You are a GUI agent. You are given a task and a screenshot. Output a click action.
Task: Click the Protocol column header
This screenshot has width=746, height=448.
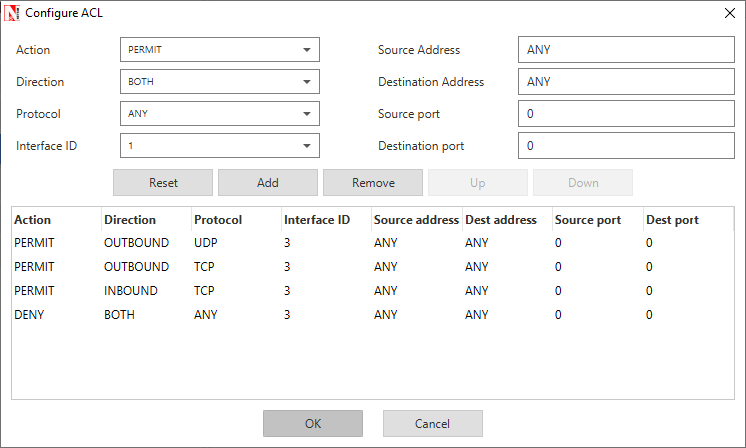pos(218,220)
